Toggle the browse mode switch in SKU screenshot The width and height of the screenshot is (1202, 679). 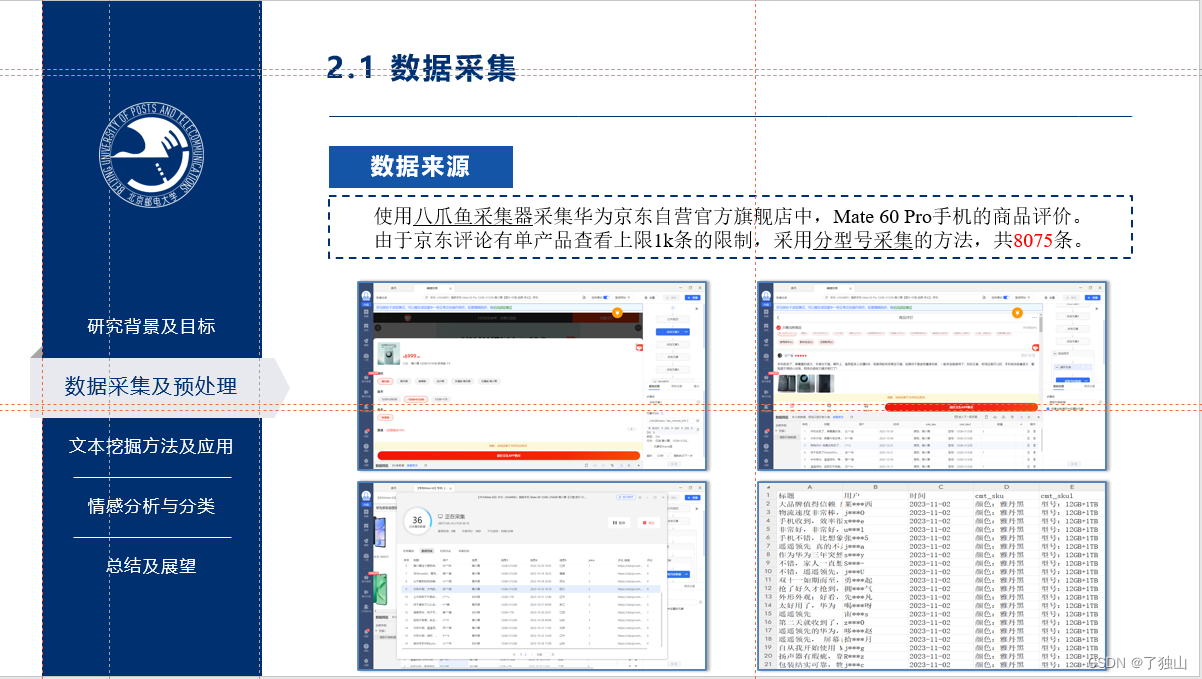606,297
